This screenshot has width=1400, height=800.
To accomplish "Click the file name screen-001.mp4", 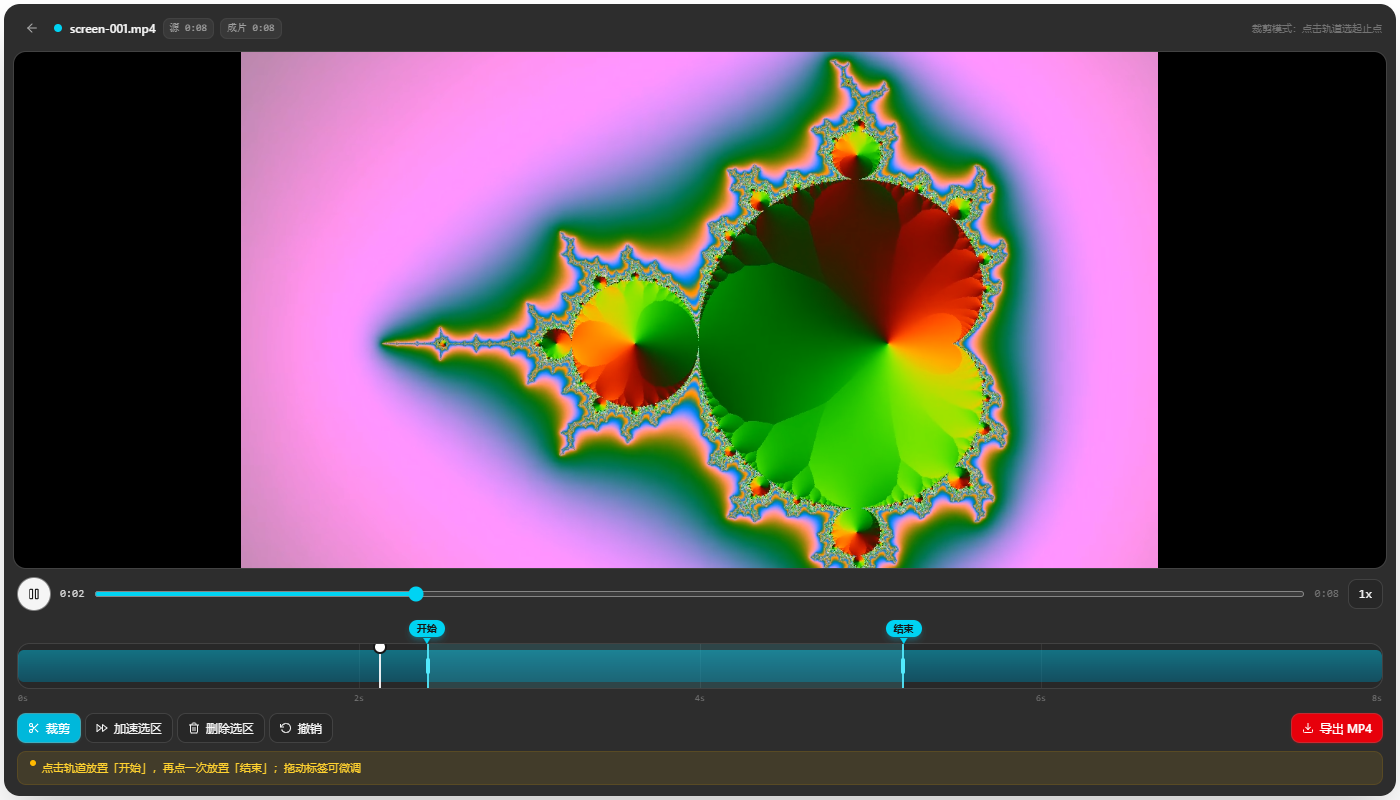I will pos(113,29).
